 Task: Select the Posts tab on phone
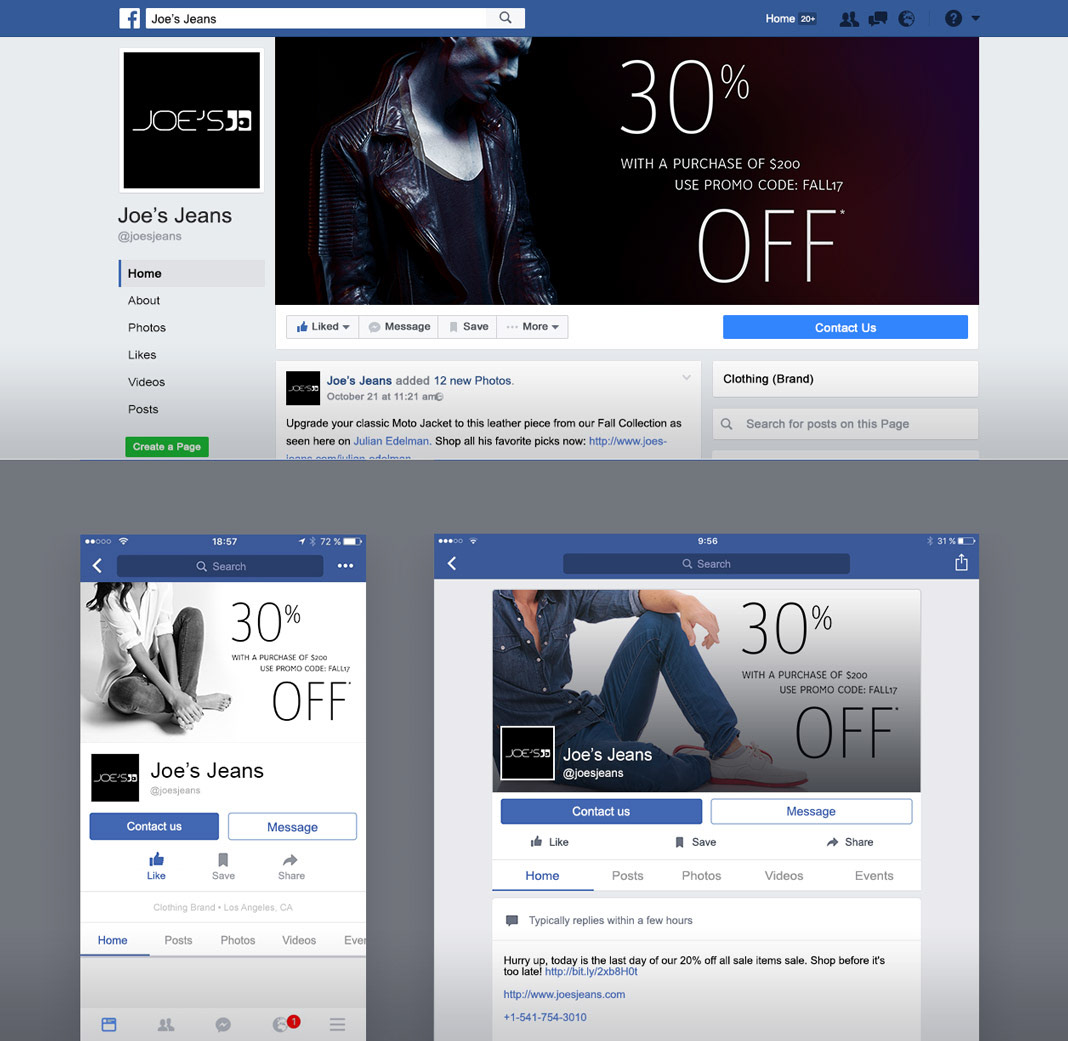[x=178, y=940]
